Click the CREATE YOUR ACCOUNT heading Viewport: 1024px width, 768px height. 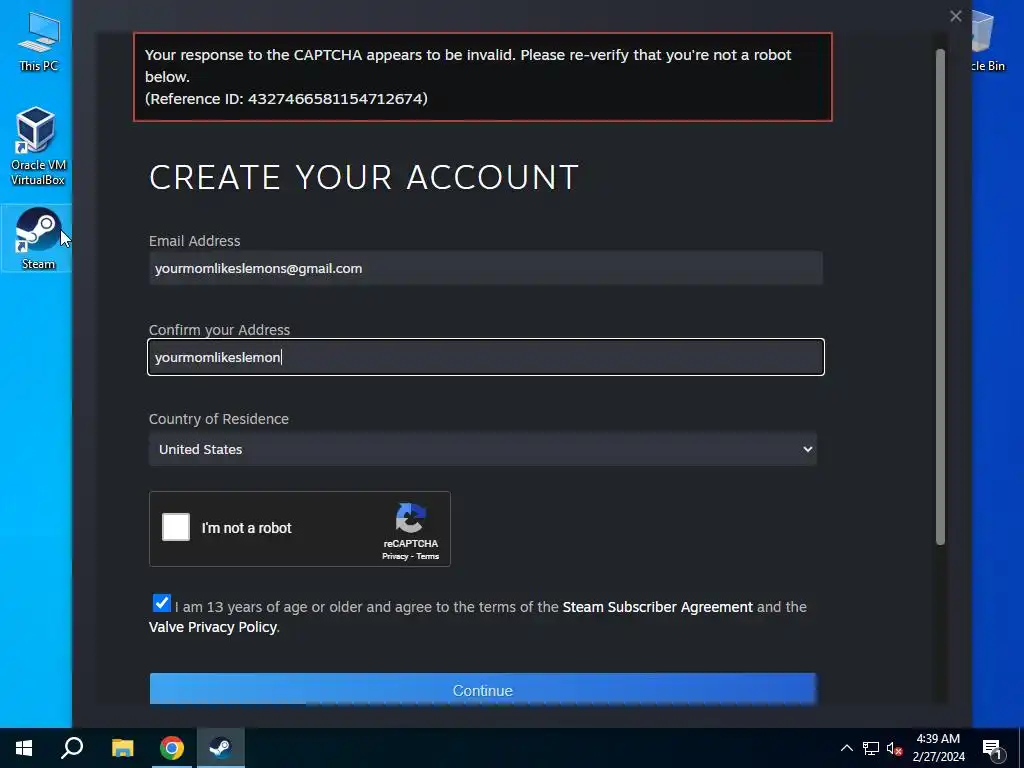(364, 177)
